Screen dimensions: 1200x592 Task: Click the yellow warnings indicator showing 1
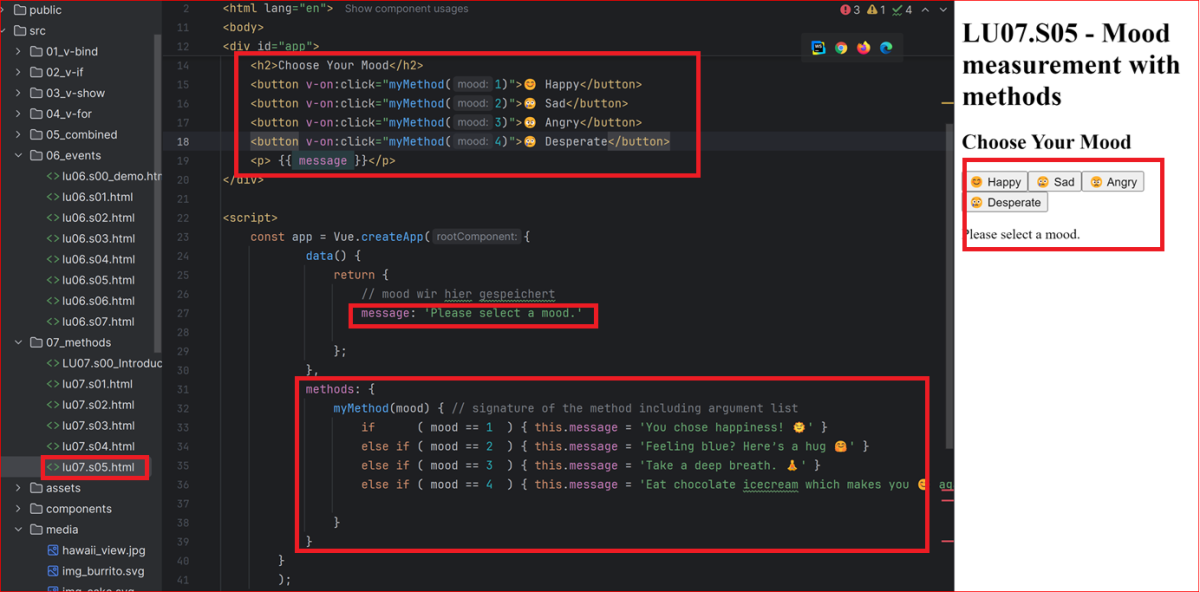pos(876,9)
